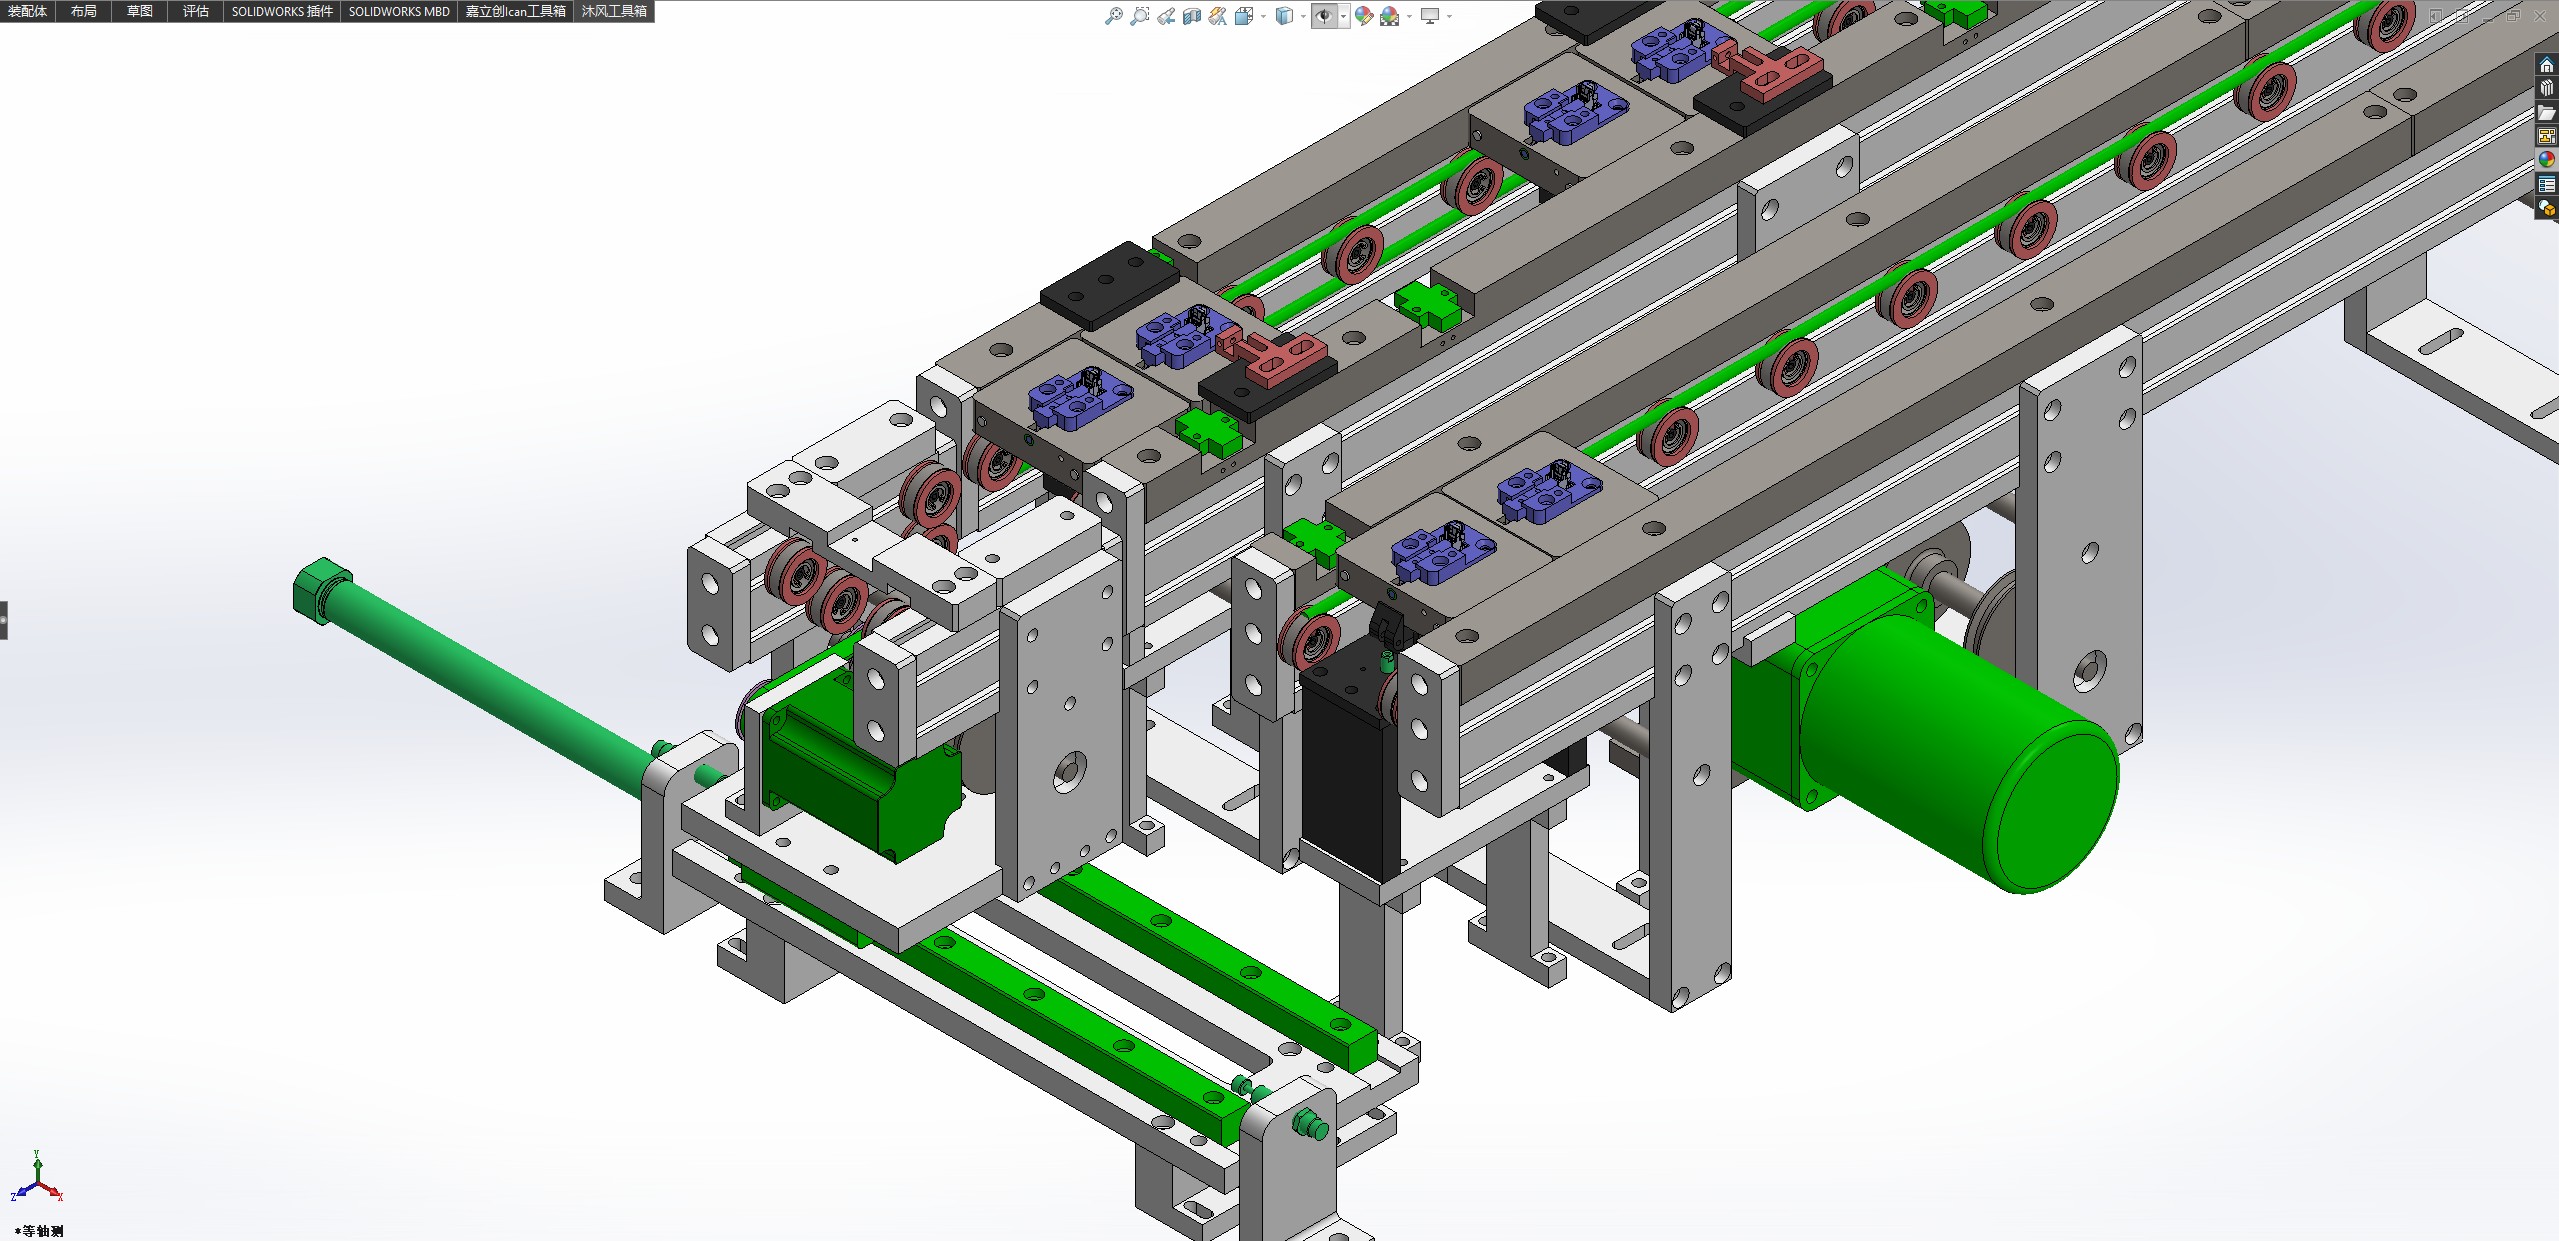Image resolution: width=2559 pixels, height=1241 pixels.
Task: Click the 评估 tab label
Action: tap(196, 11)
